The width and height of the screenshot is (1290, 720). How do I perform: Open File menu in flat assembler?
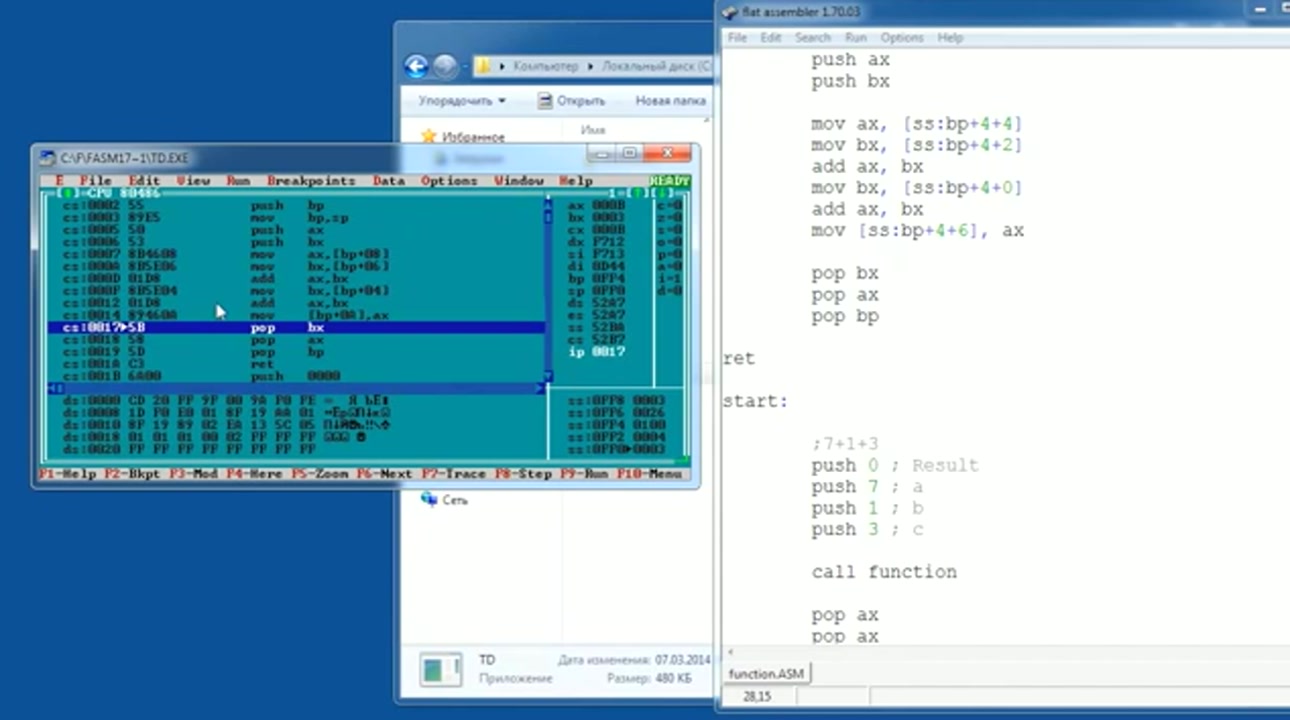tap(737, 37)
